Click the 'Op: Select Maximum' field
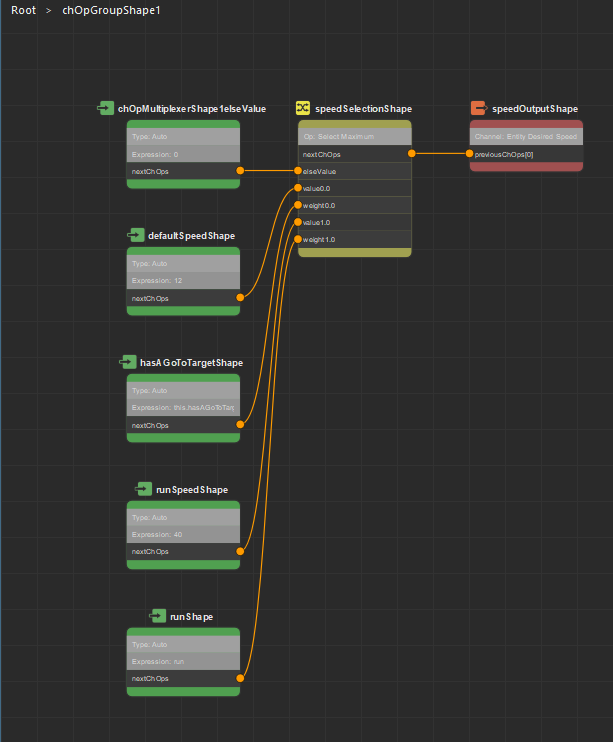 tap(355, 137)
